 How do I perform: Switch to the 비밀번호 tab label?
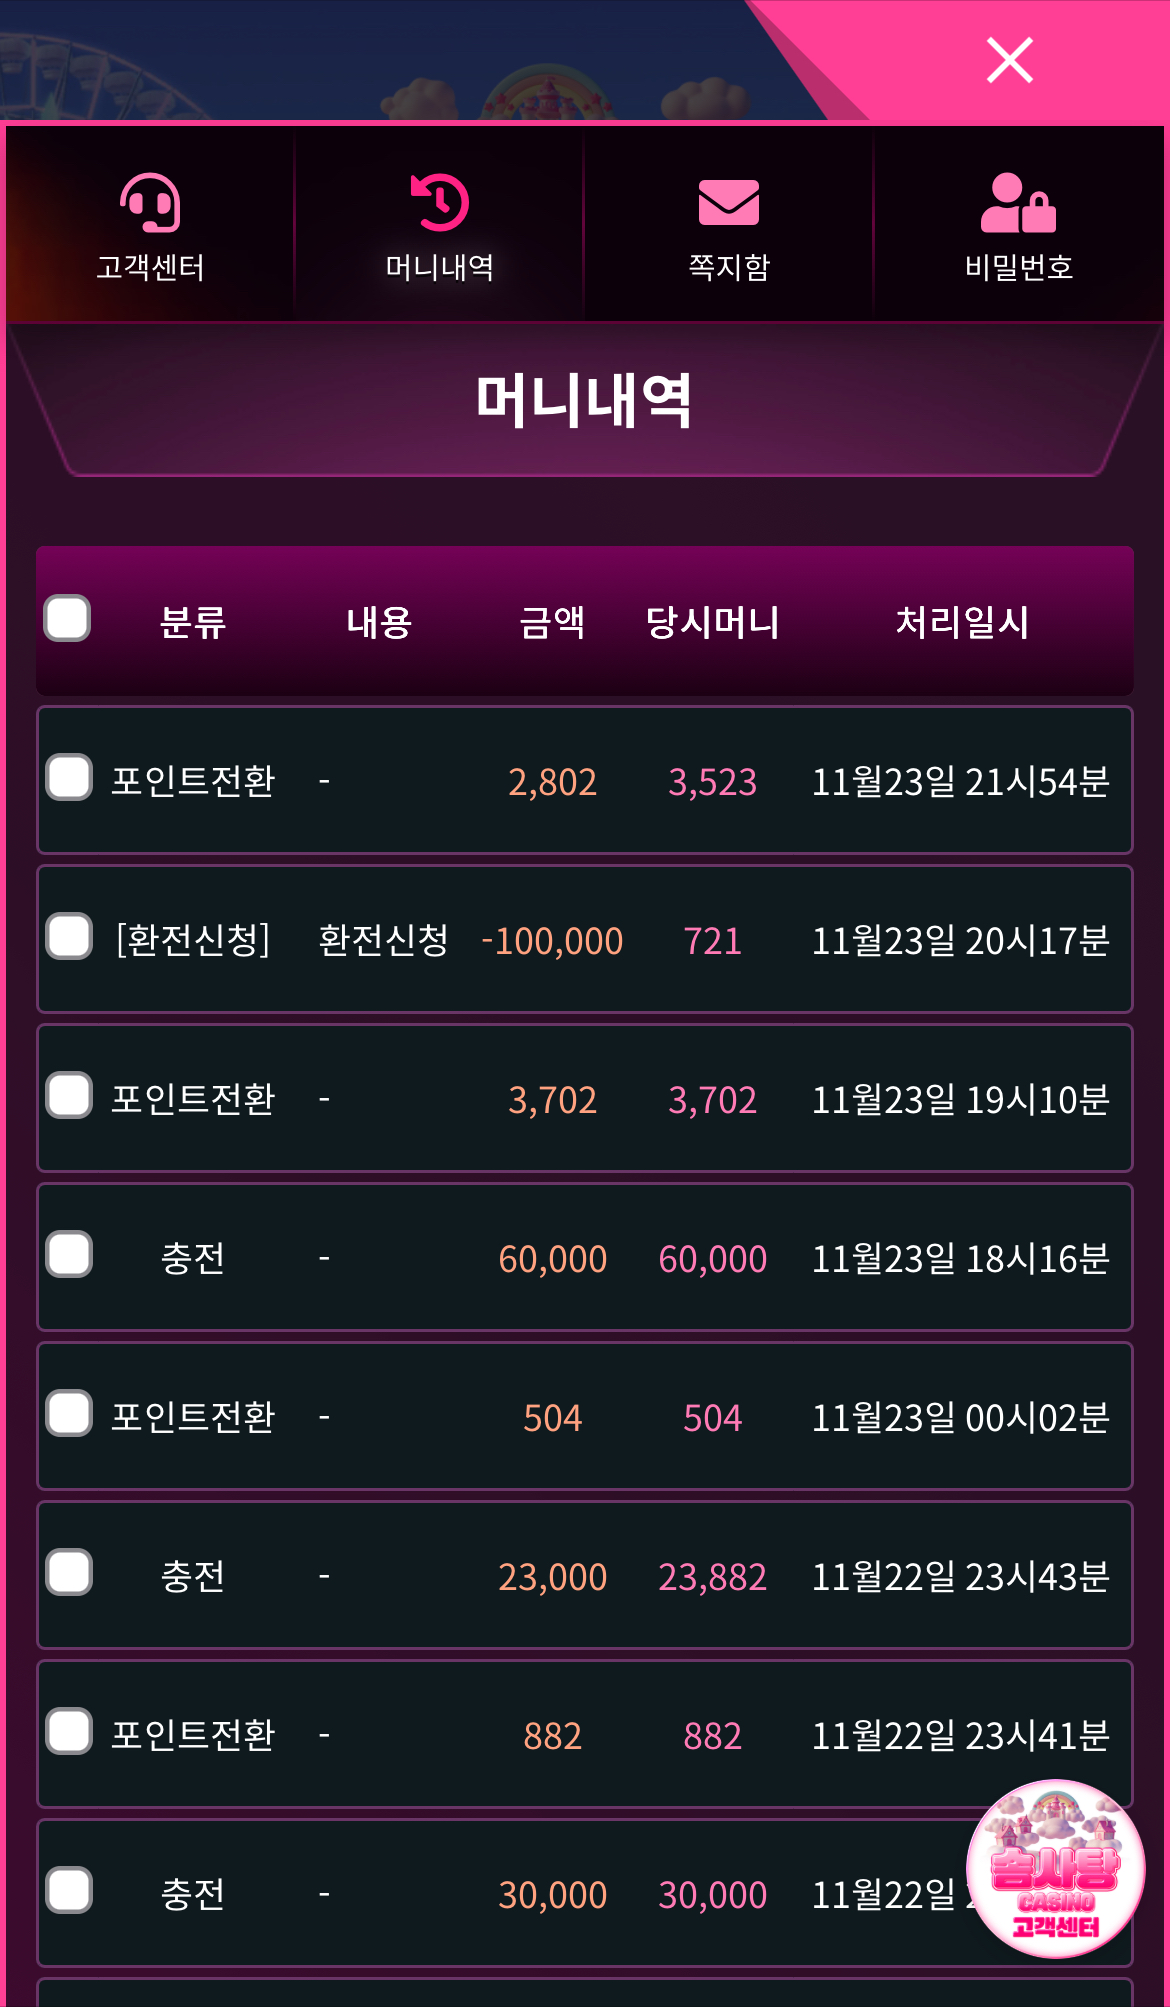click(1018, 267)
